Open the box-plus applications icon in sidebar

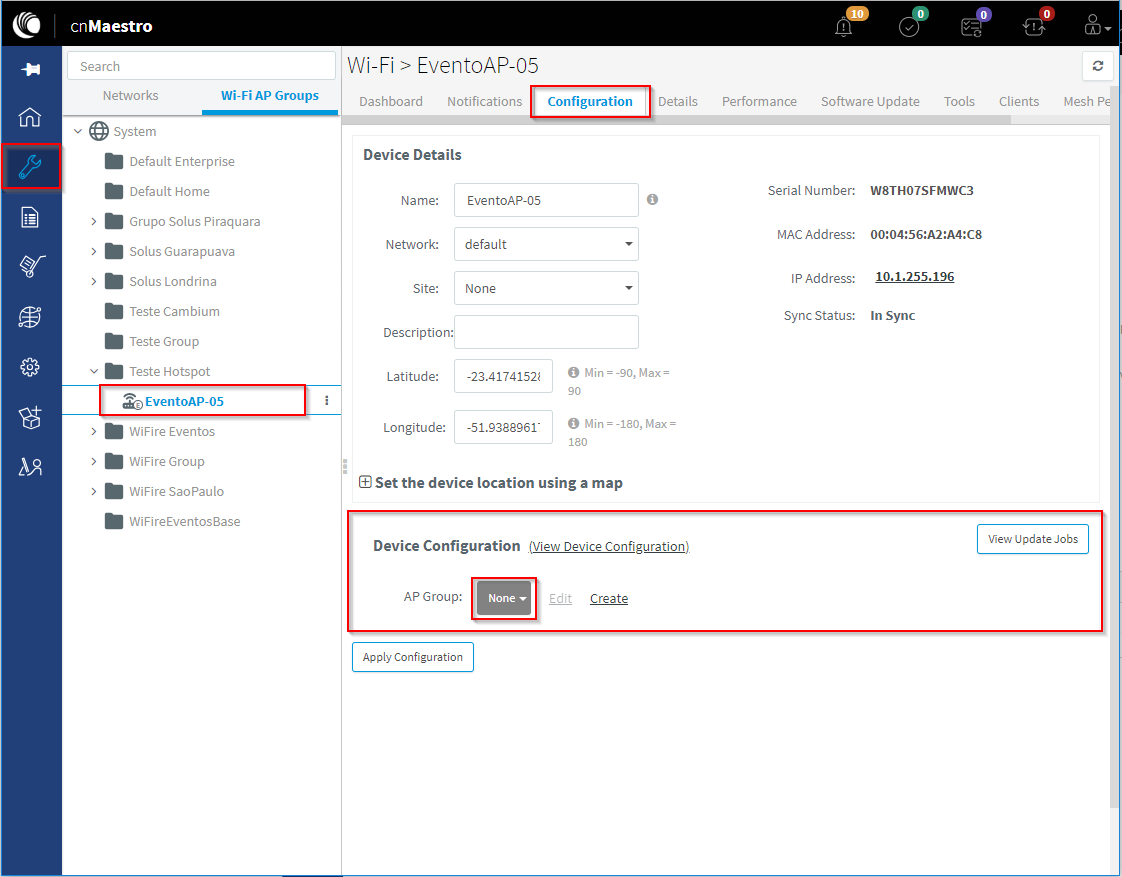point(30,417)
